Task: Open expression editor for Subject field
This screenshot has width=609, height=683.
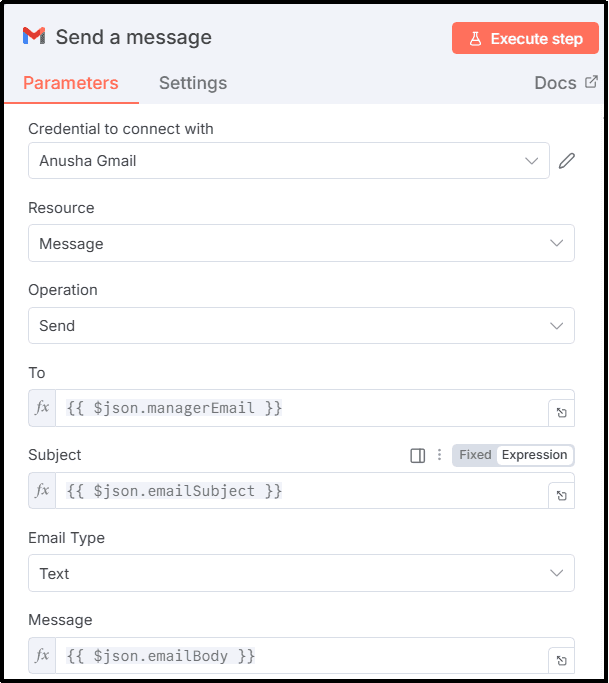Action: point(562,495)
